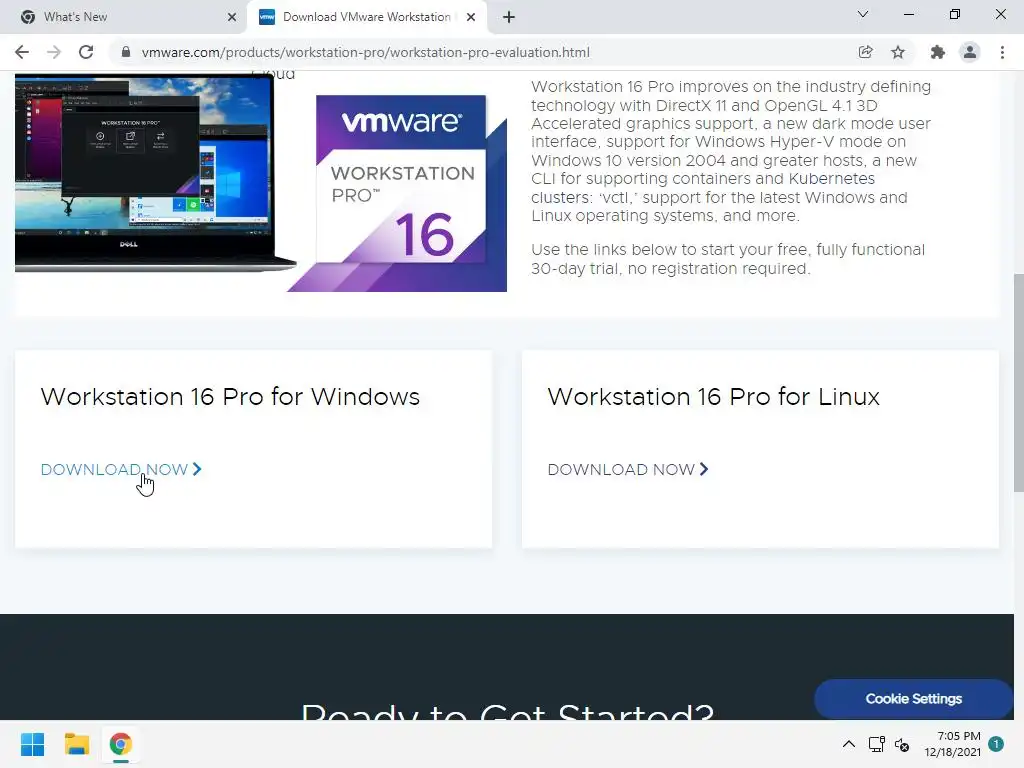Go back to the previous page

pyautogui.click(x=22, y=52)
